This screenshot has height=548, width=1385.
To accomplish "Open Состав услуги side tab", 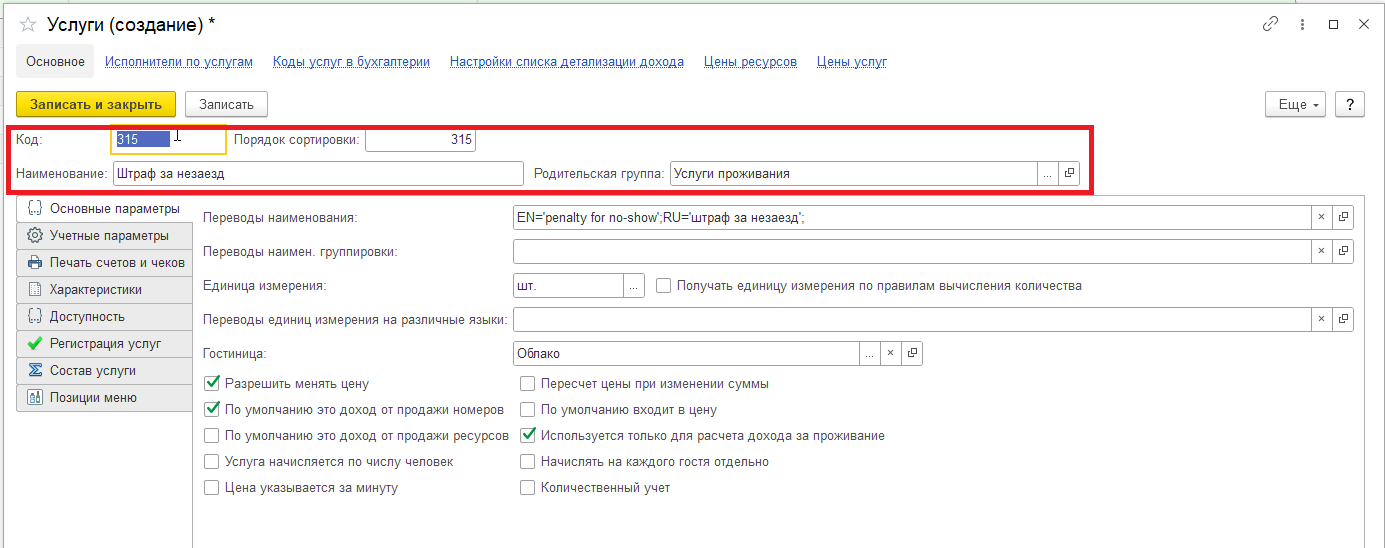I will 104,371.
